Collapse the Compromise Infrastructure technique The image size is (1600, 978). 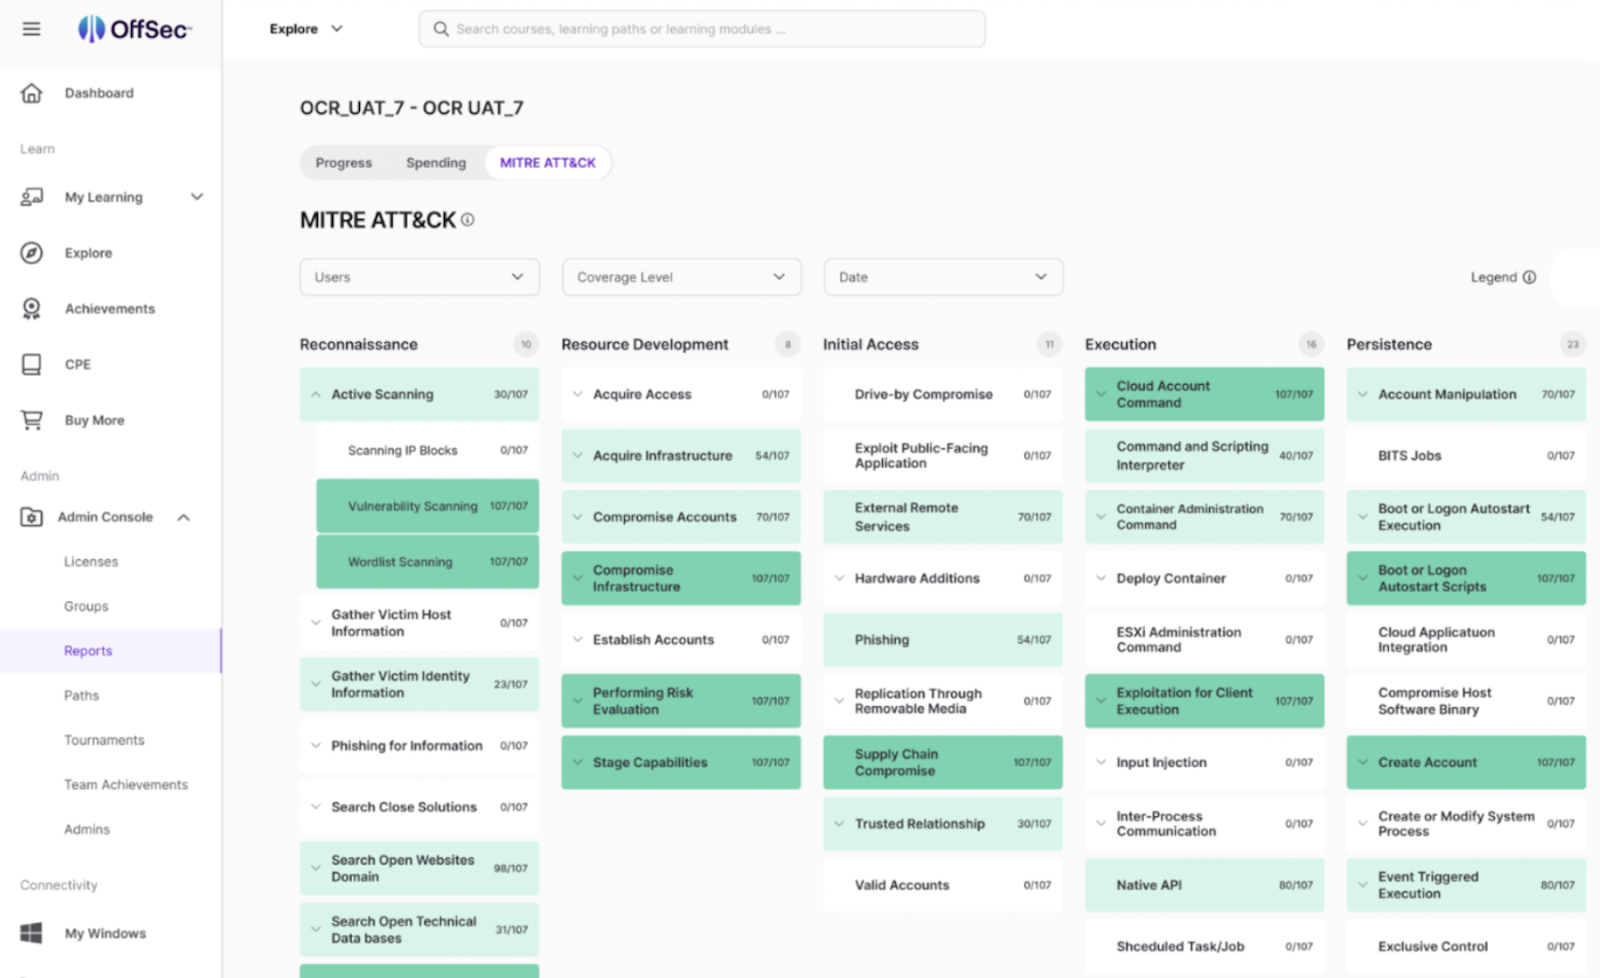pyautogui.click(x=578, y=578)
